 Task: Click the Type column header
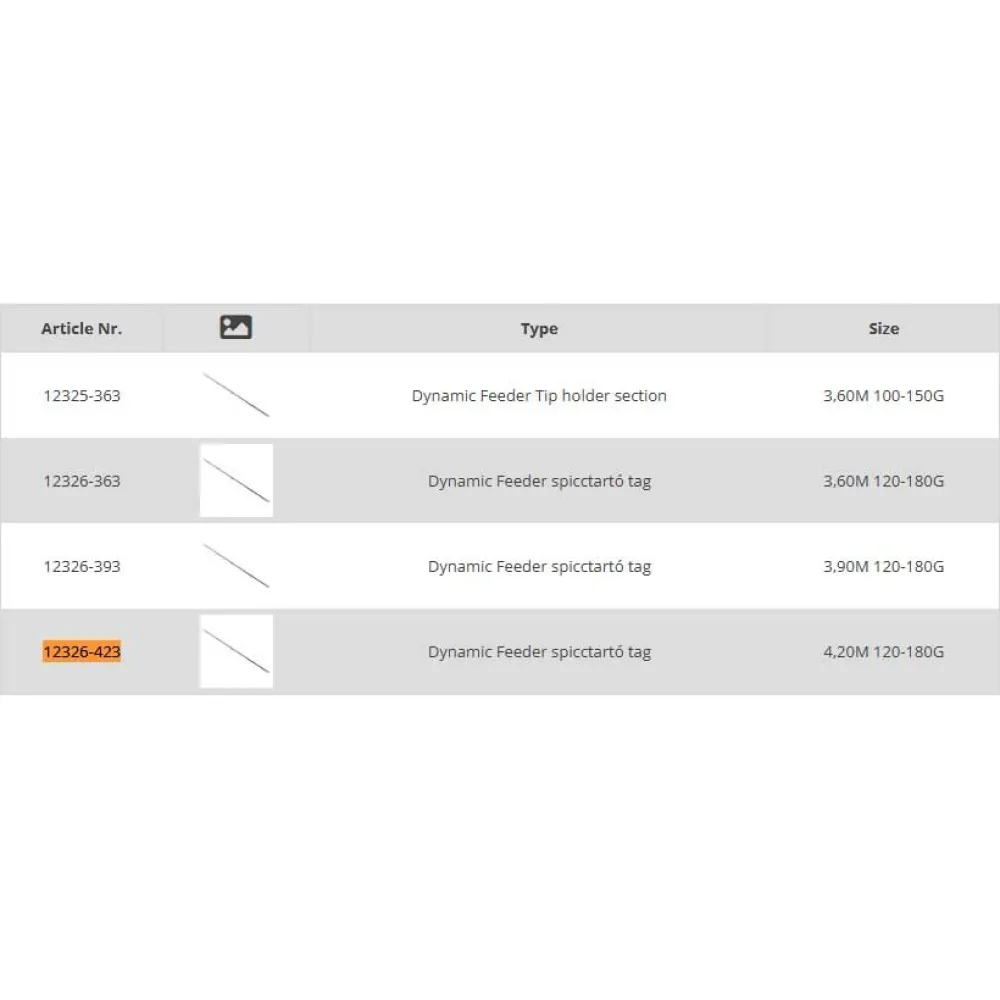[x=539, y=329]
